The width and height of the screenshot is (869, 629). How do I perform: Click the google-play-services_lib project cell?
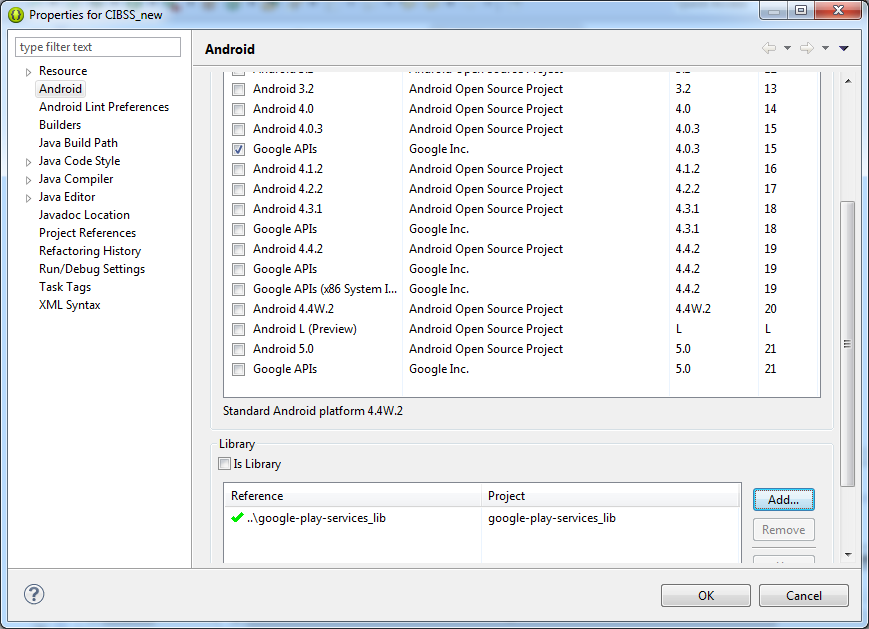(551, 518)
